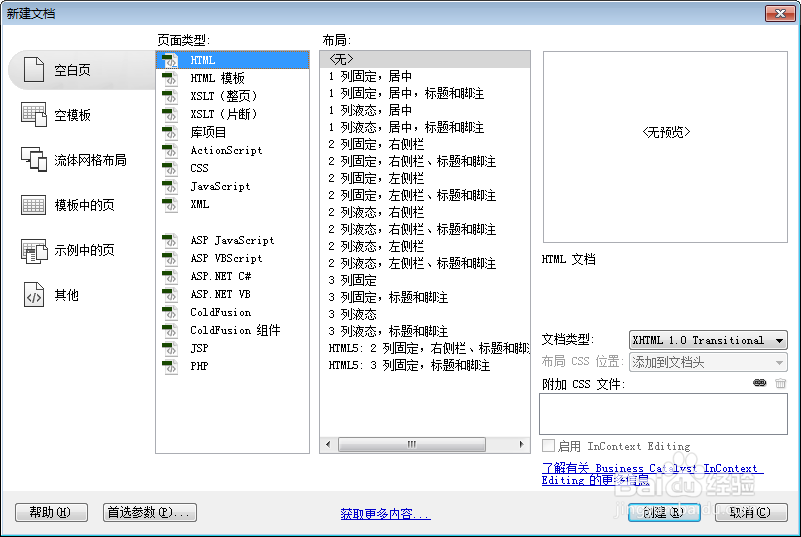Select layout 2 列固定，右侧栏
The width and height of the screenshot is (801, 537).
[x=425, y=145]
